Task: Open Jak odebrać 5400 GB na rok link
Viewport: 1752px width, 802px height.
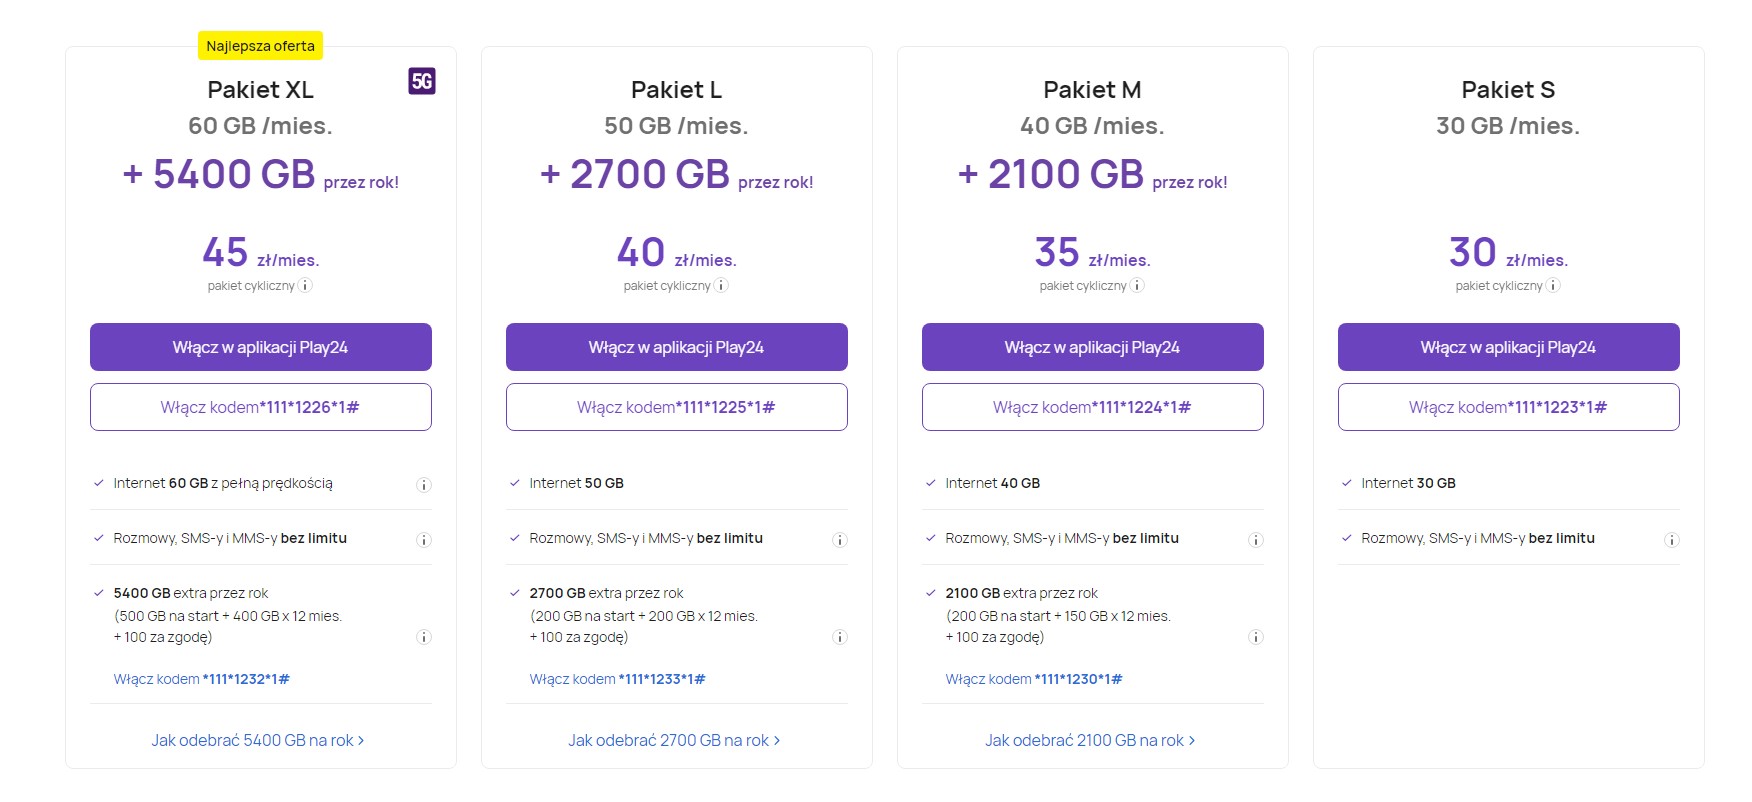Action: point(258,740)
